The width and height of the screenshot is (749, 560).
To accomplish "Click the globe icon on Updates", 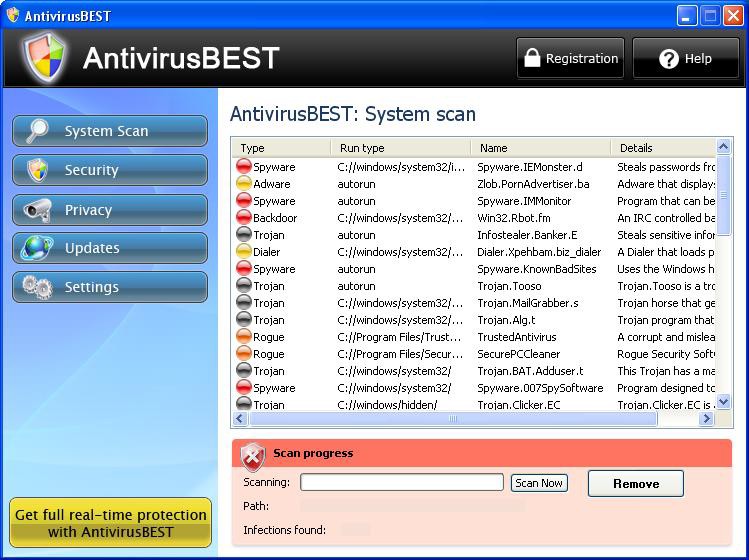I will point(37,248).
